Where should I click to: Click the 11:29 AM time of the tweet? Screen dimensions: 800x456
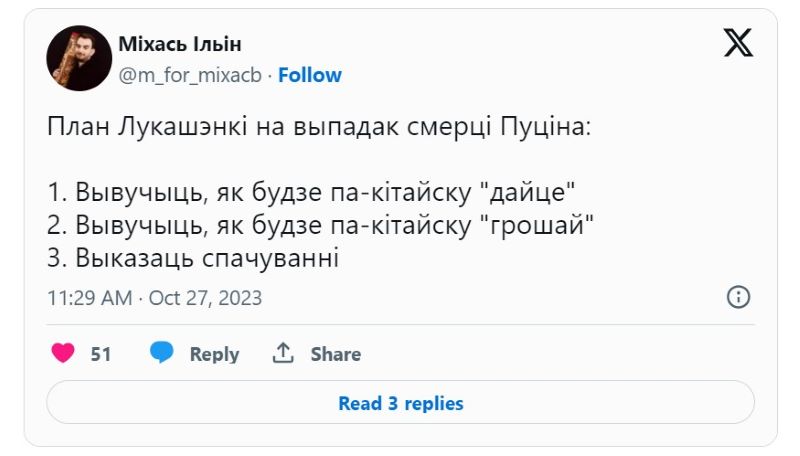(x=90, y=298)
